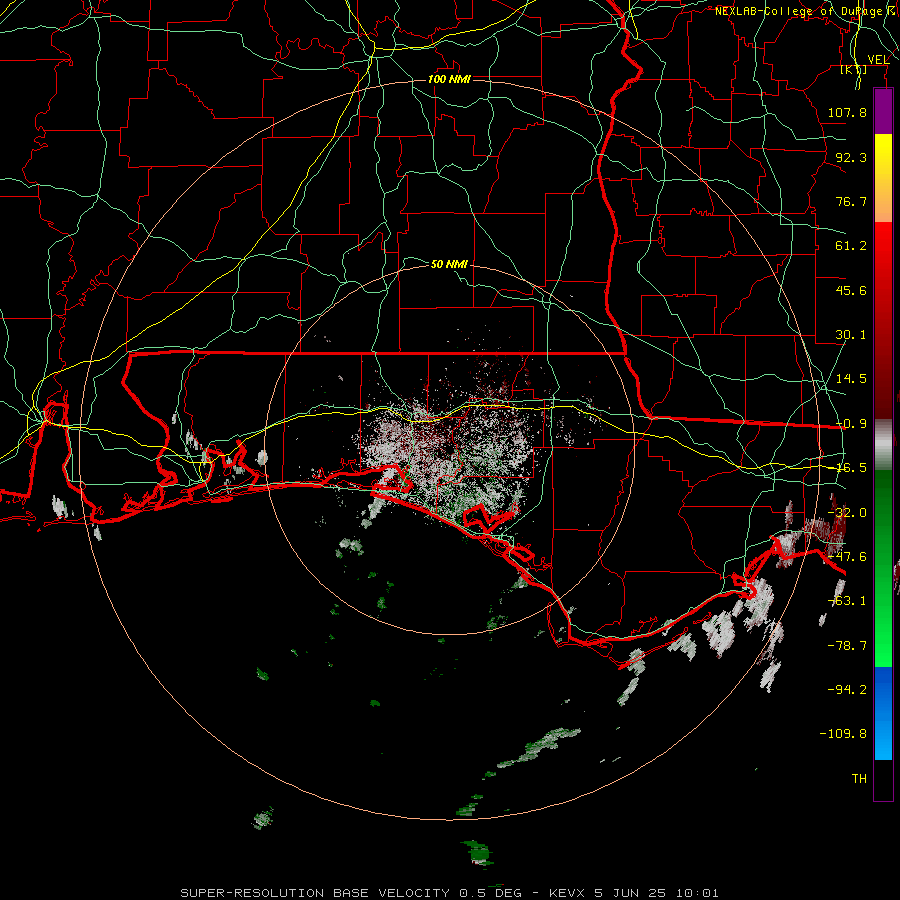The height and width of the screenshot is (900, 900).
Task: Select the -109.8 legend value
Action: point(843,734)
